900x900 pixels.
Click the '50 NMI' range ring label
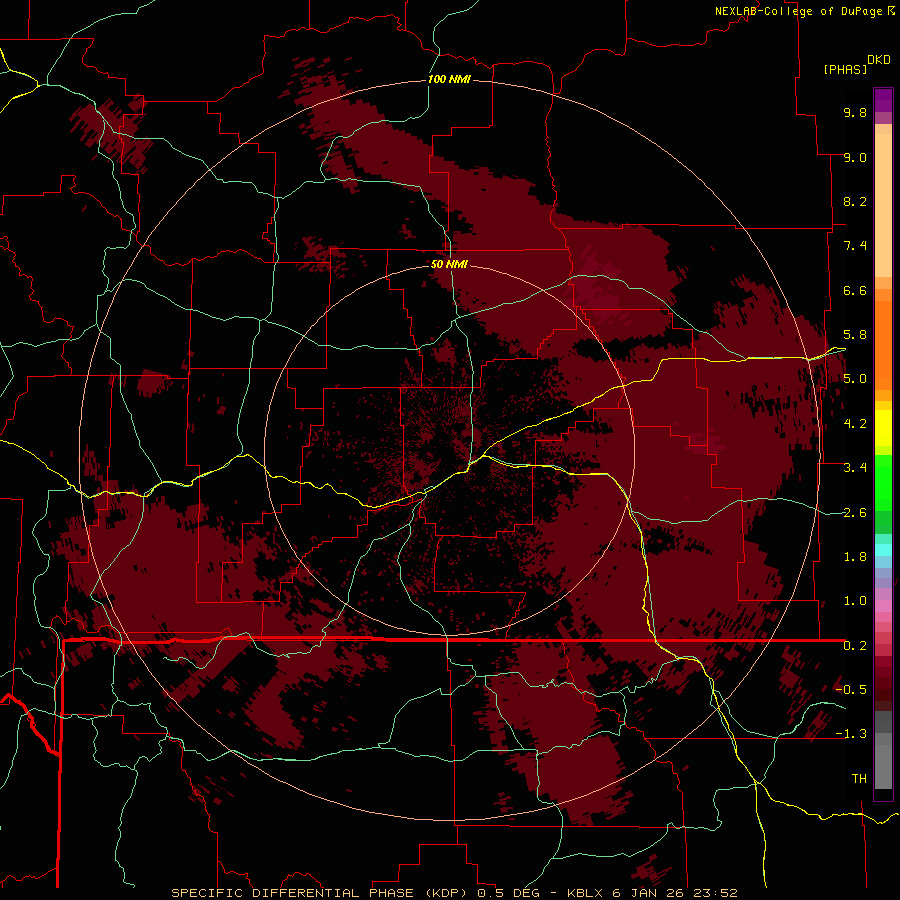[x=449, y=264]
